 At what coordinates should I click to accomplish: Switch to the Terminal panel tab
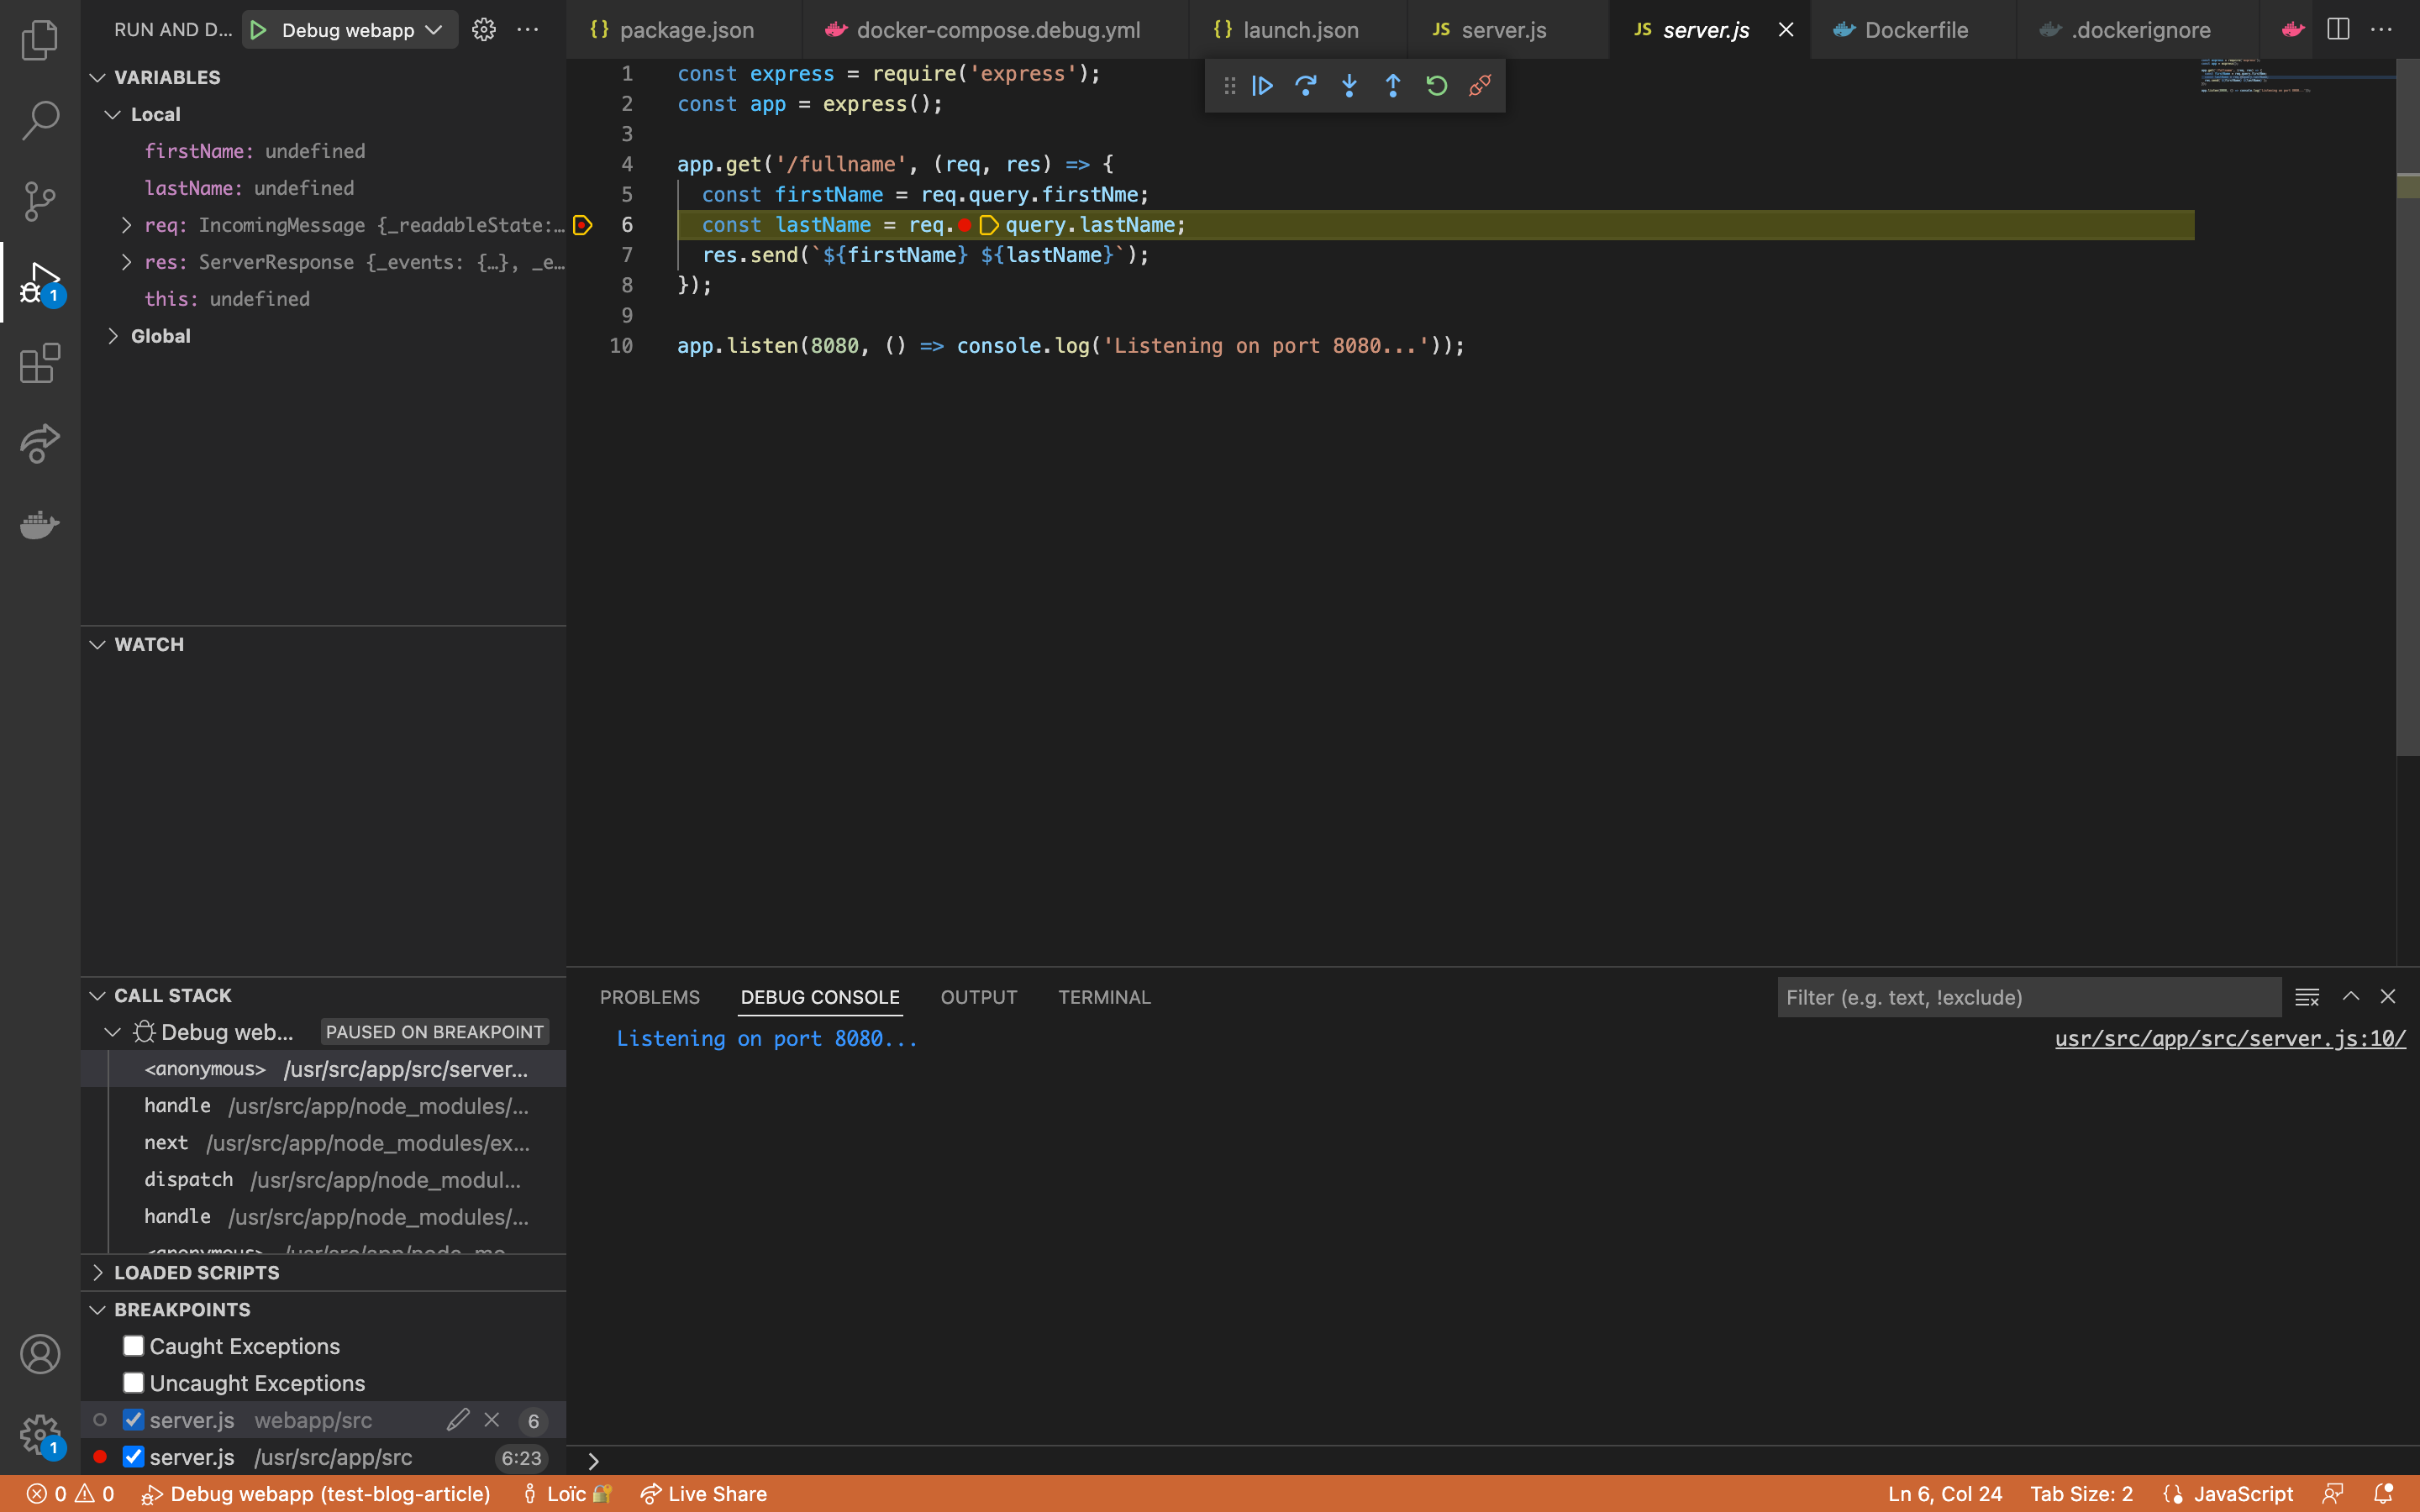point(1103,997)
